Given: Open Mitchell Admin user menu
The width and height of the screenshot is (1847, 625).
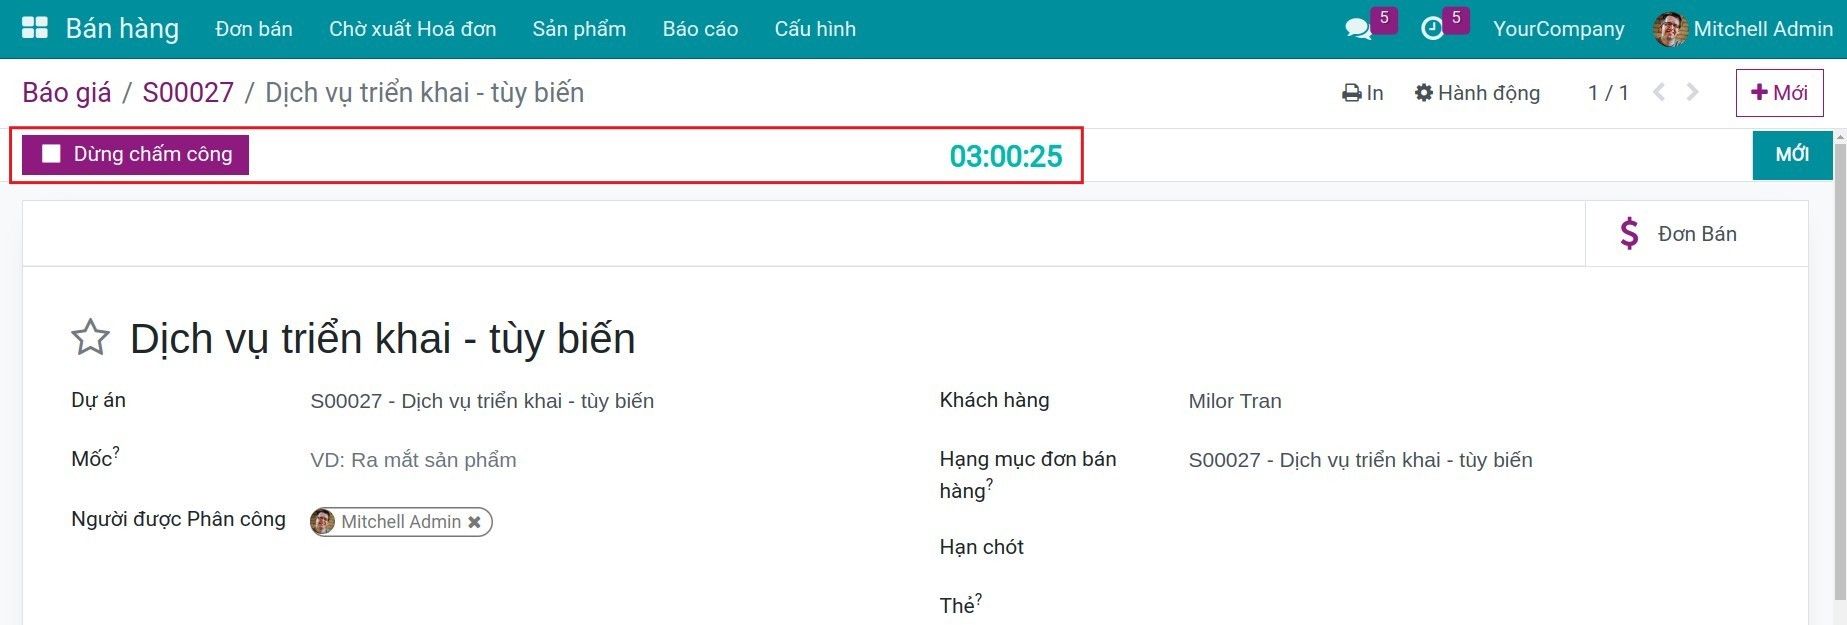Looking at the screenshot, I should pyautogui.click(x=1743, y=29).
